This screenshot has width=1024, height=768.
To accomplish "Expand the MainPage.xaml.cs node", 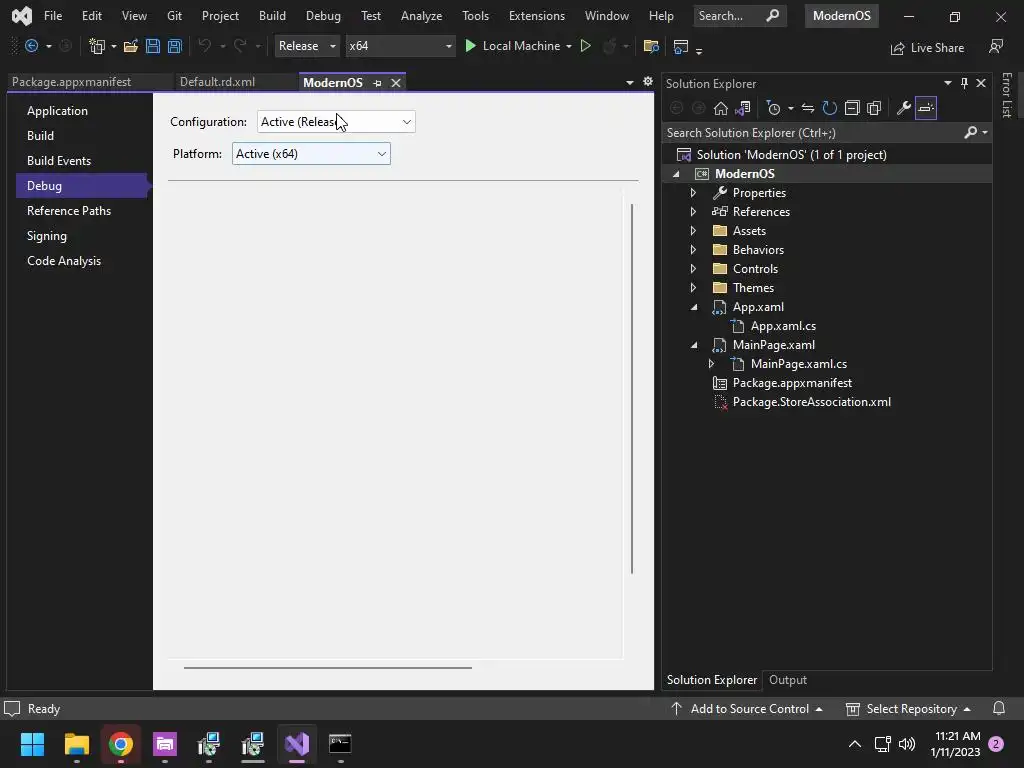I will click(x=711, y=364).
